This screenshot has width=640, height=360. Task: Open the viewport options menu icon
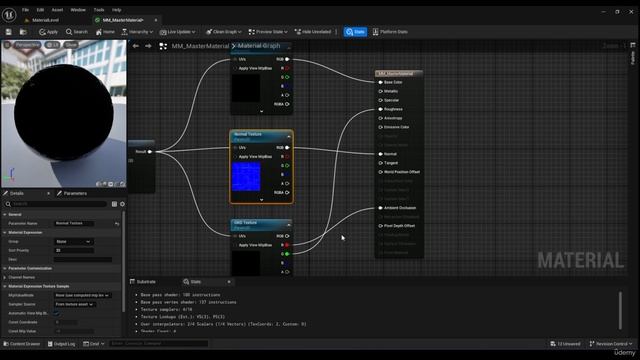7,44
